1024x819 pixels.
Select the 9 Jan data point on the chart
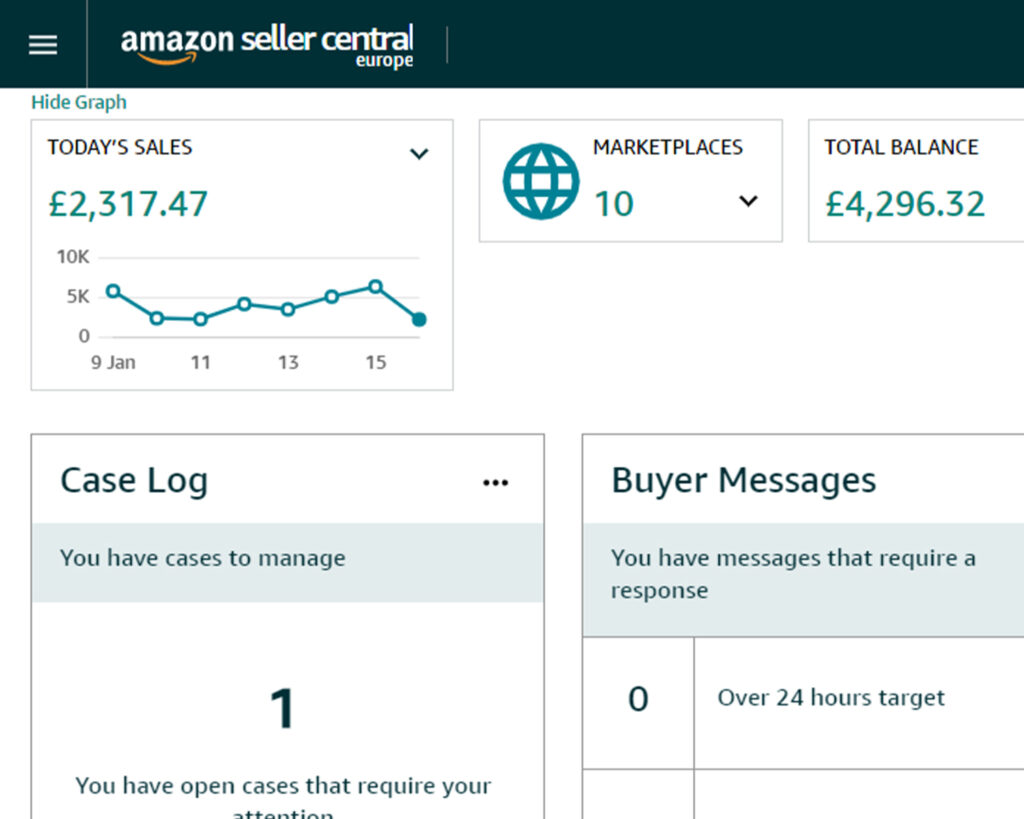point(113,291)
